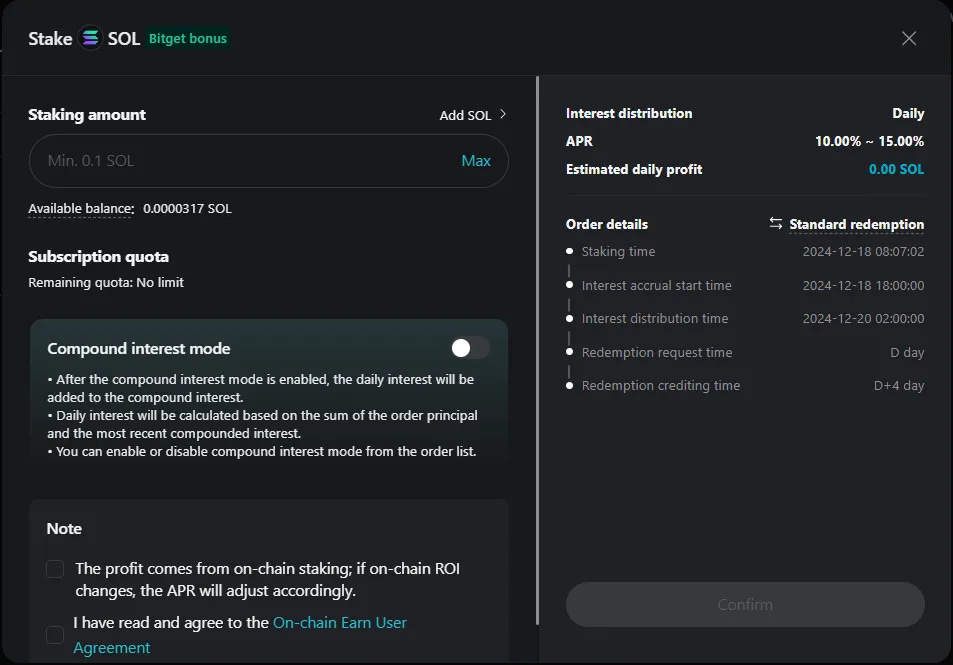Click the Staking time entry in Order details
This screenshot has height=665, width=953.
618,252
